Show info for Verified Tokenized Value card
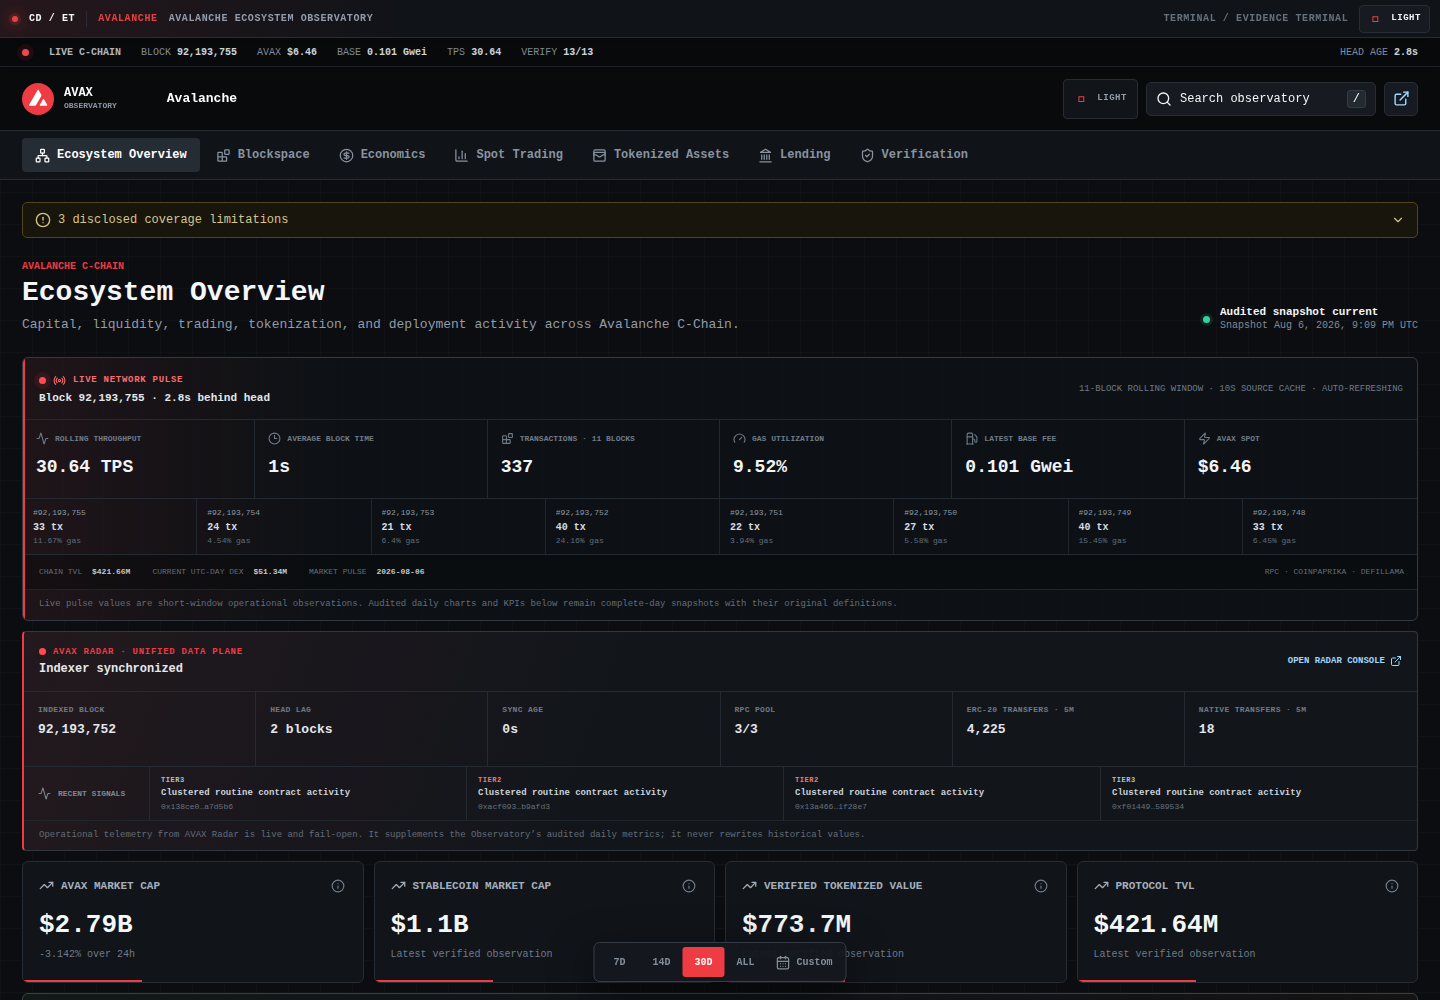 1041,886
